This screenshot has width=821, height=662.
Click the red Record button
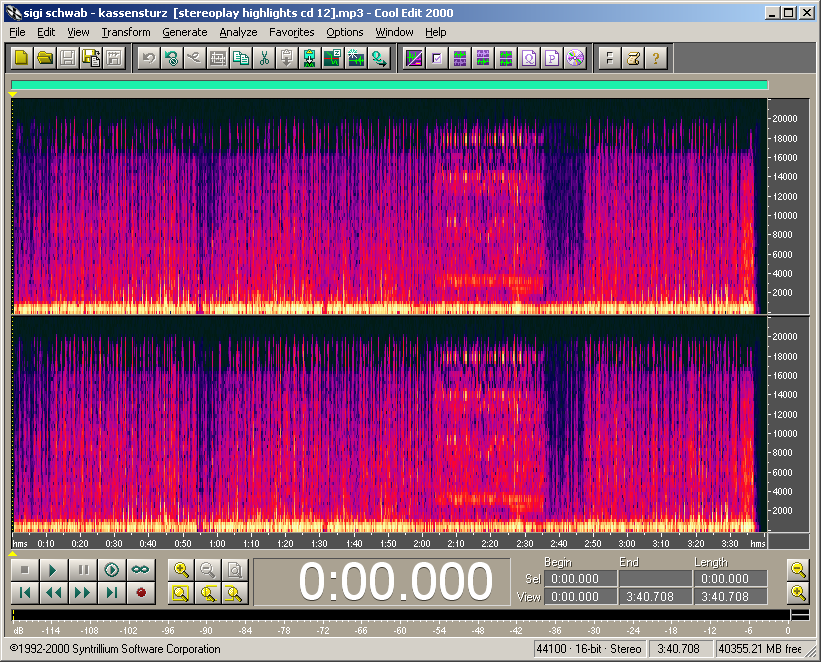[x=141, y=593]
